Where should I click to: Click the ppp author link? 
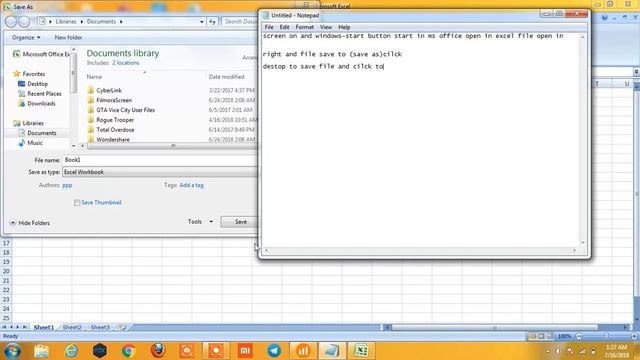[x=67, y=185]
